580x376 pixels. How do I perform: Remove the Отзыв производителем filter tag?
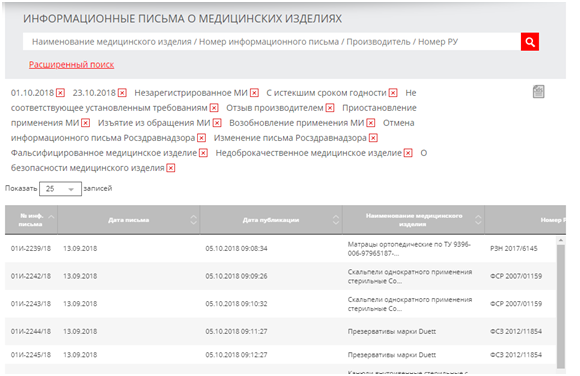click(330, 108)
